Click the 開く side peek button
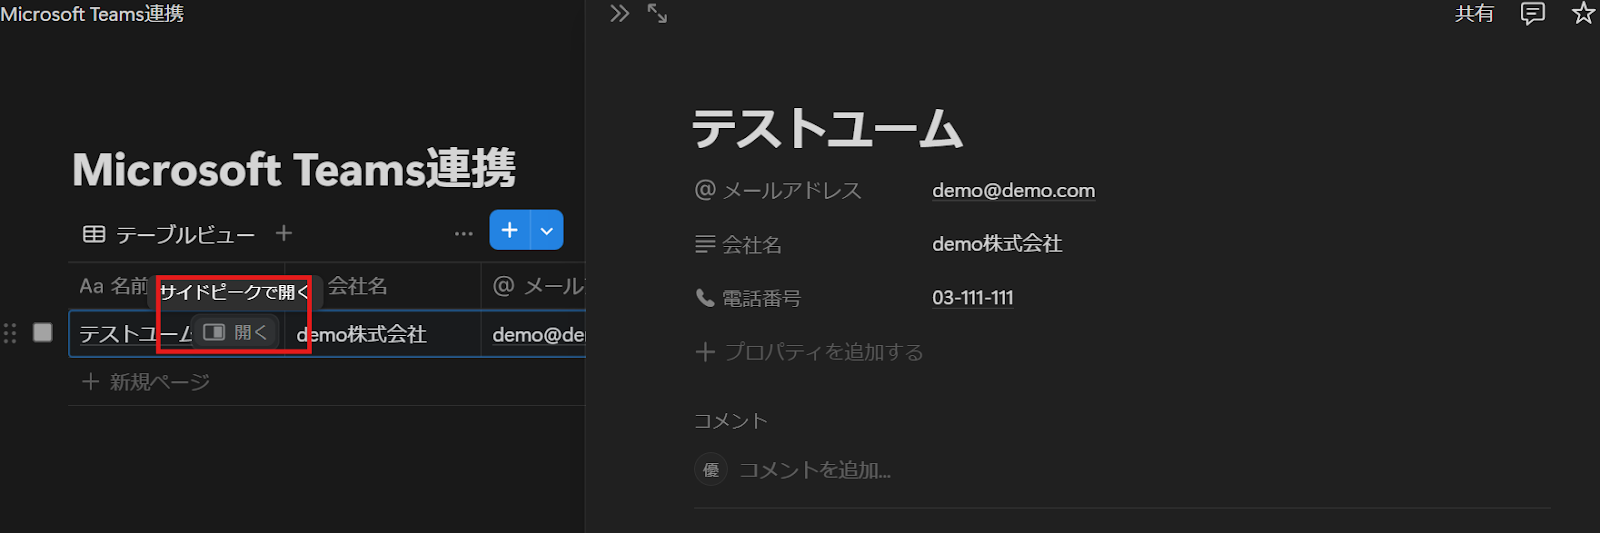 pos(235,332)
